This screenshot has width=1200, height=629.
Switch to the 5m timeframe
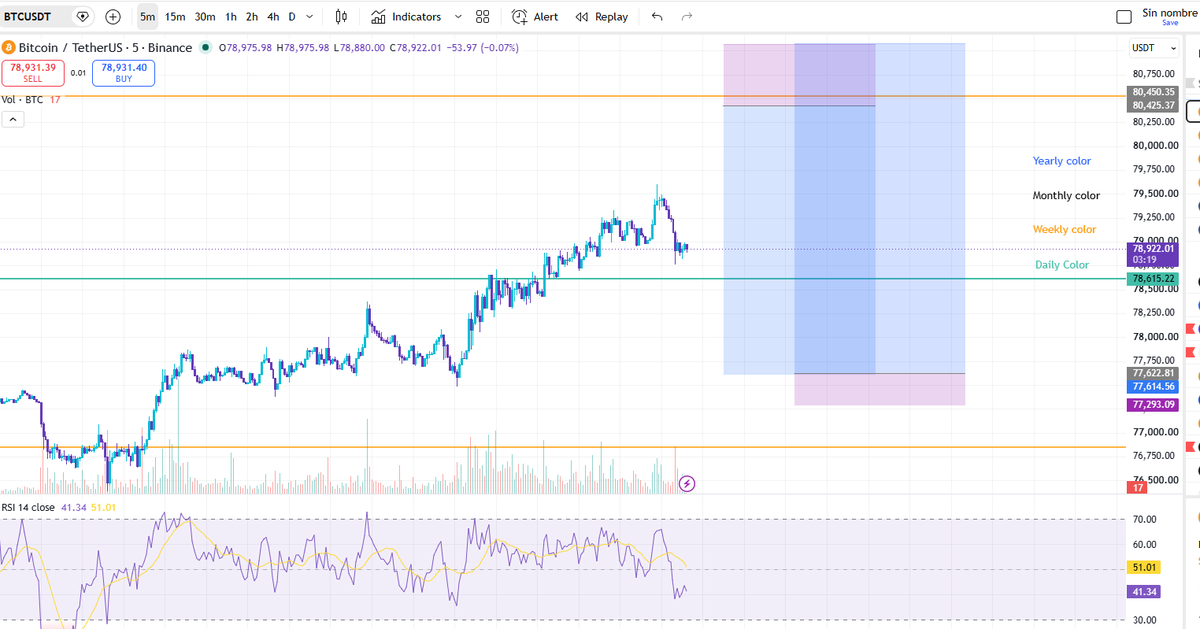(x=148, y=17)
